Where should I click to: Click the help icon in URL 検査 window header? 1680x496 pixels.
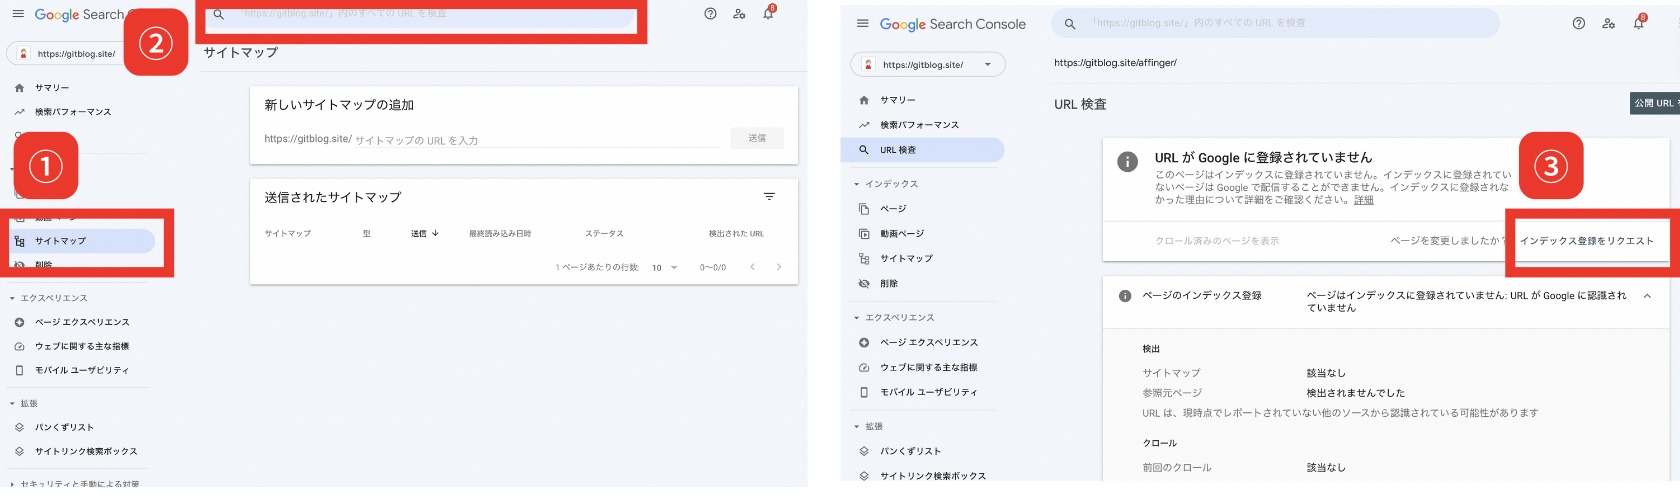coord(1578,23)
